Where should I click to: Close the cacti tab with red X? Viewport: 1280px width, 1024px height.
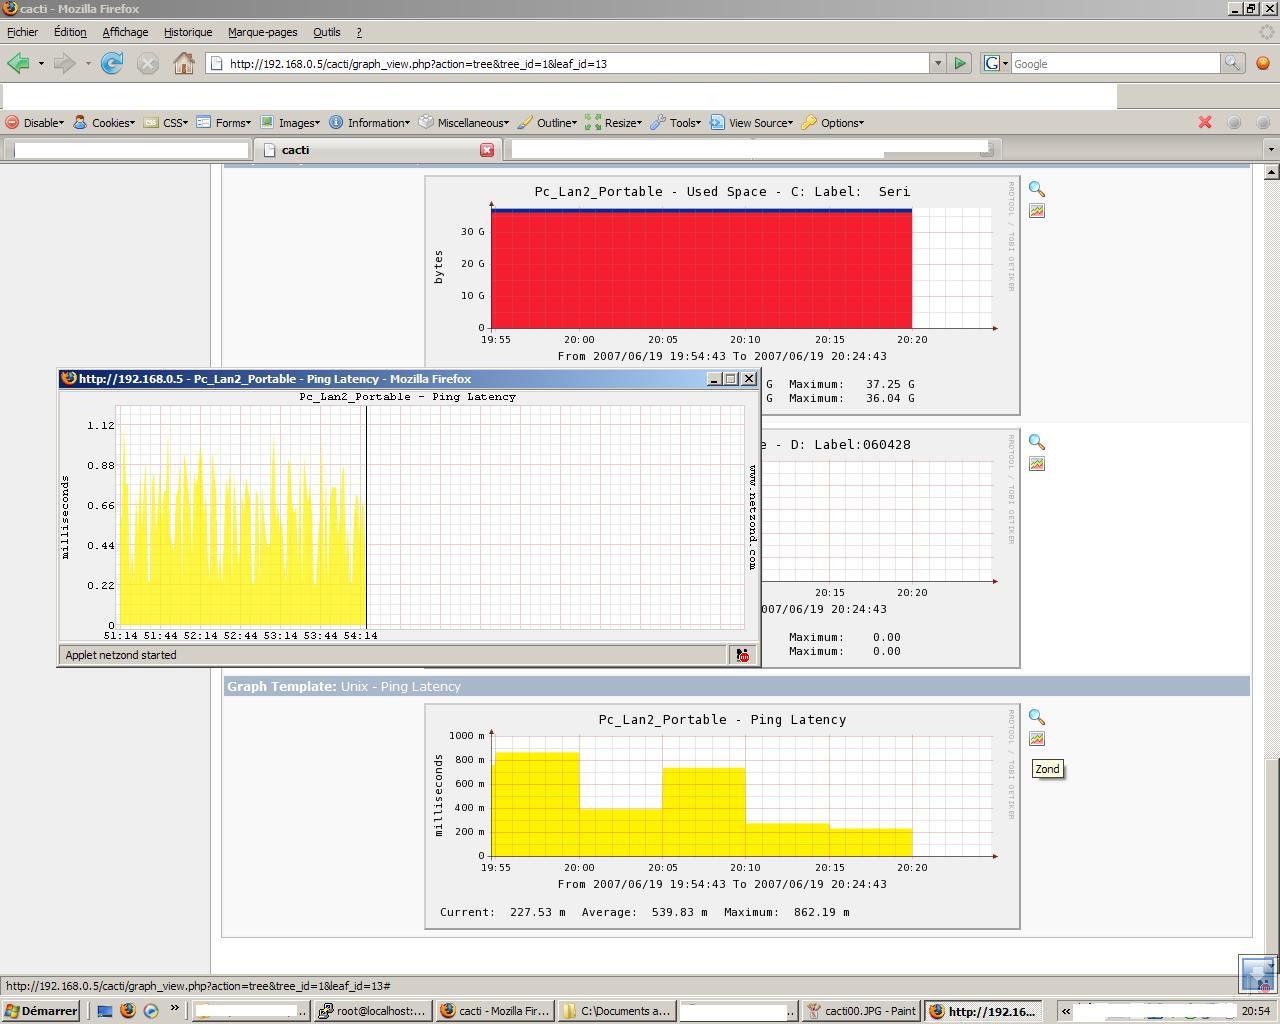point(487,150)
